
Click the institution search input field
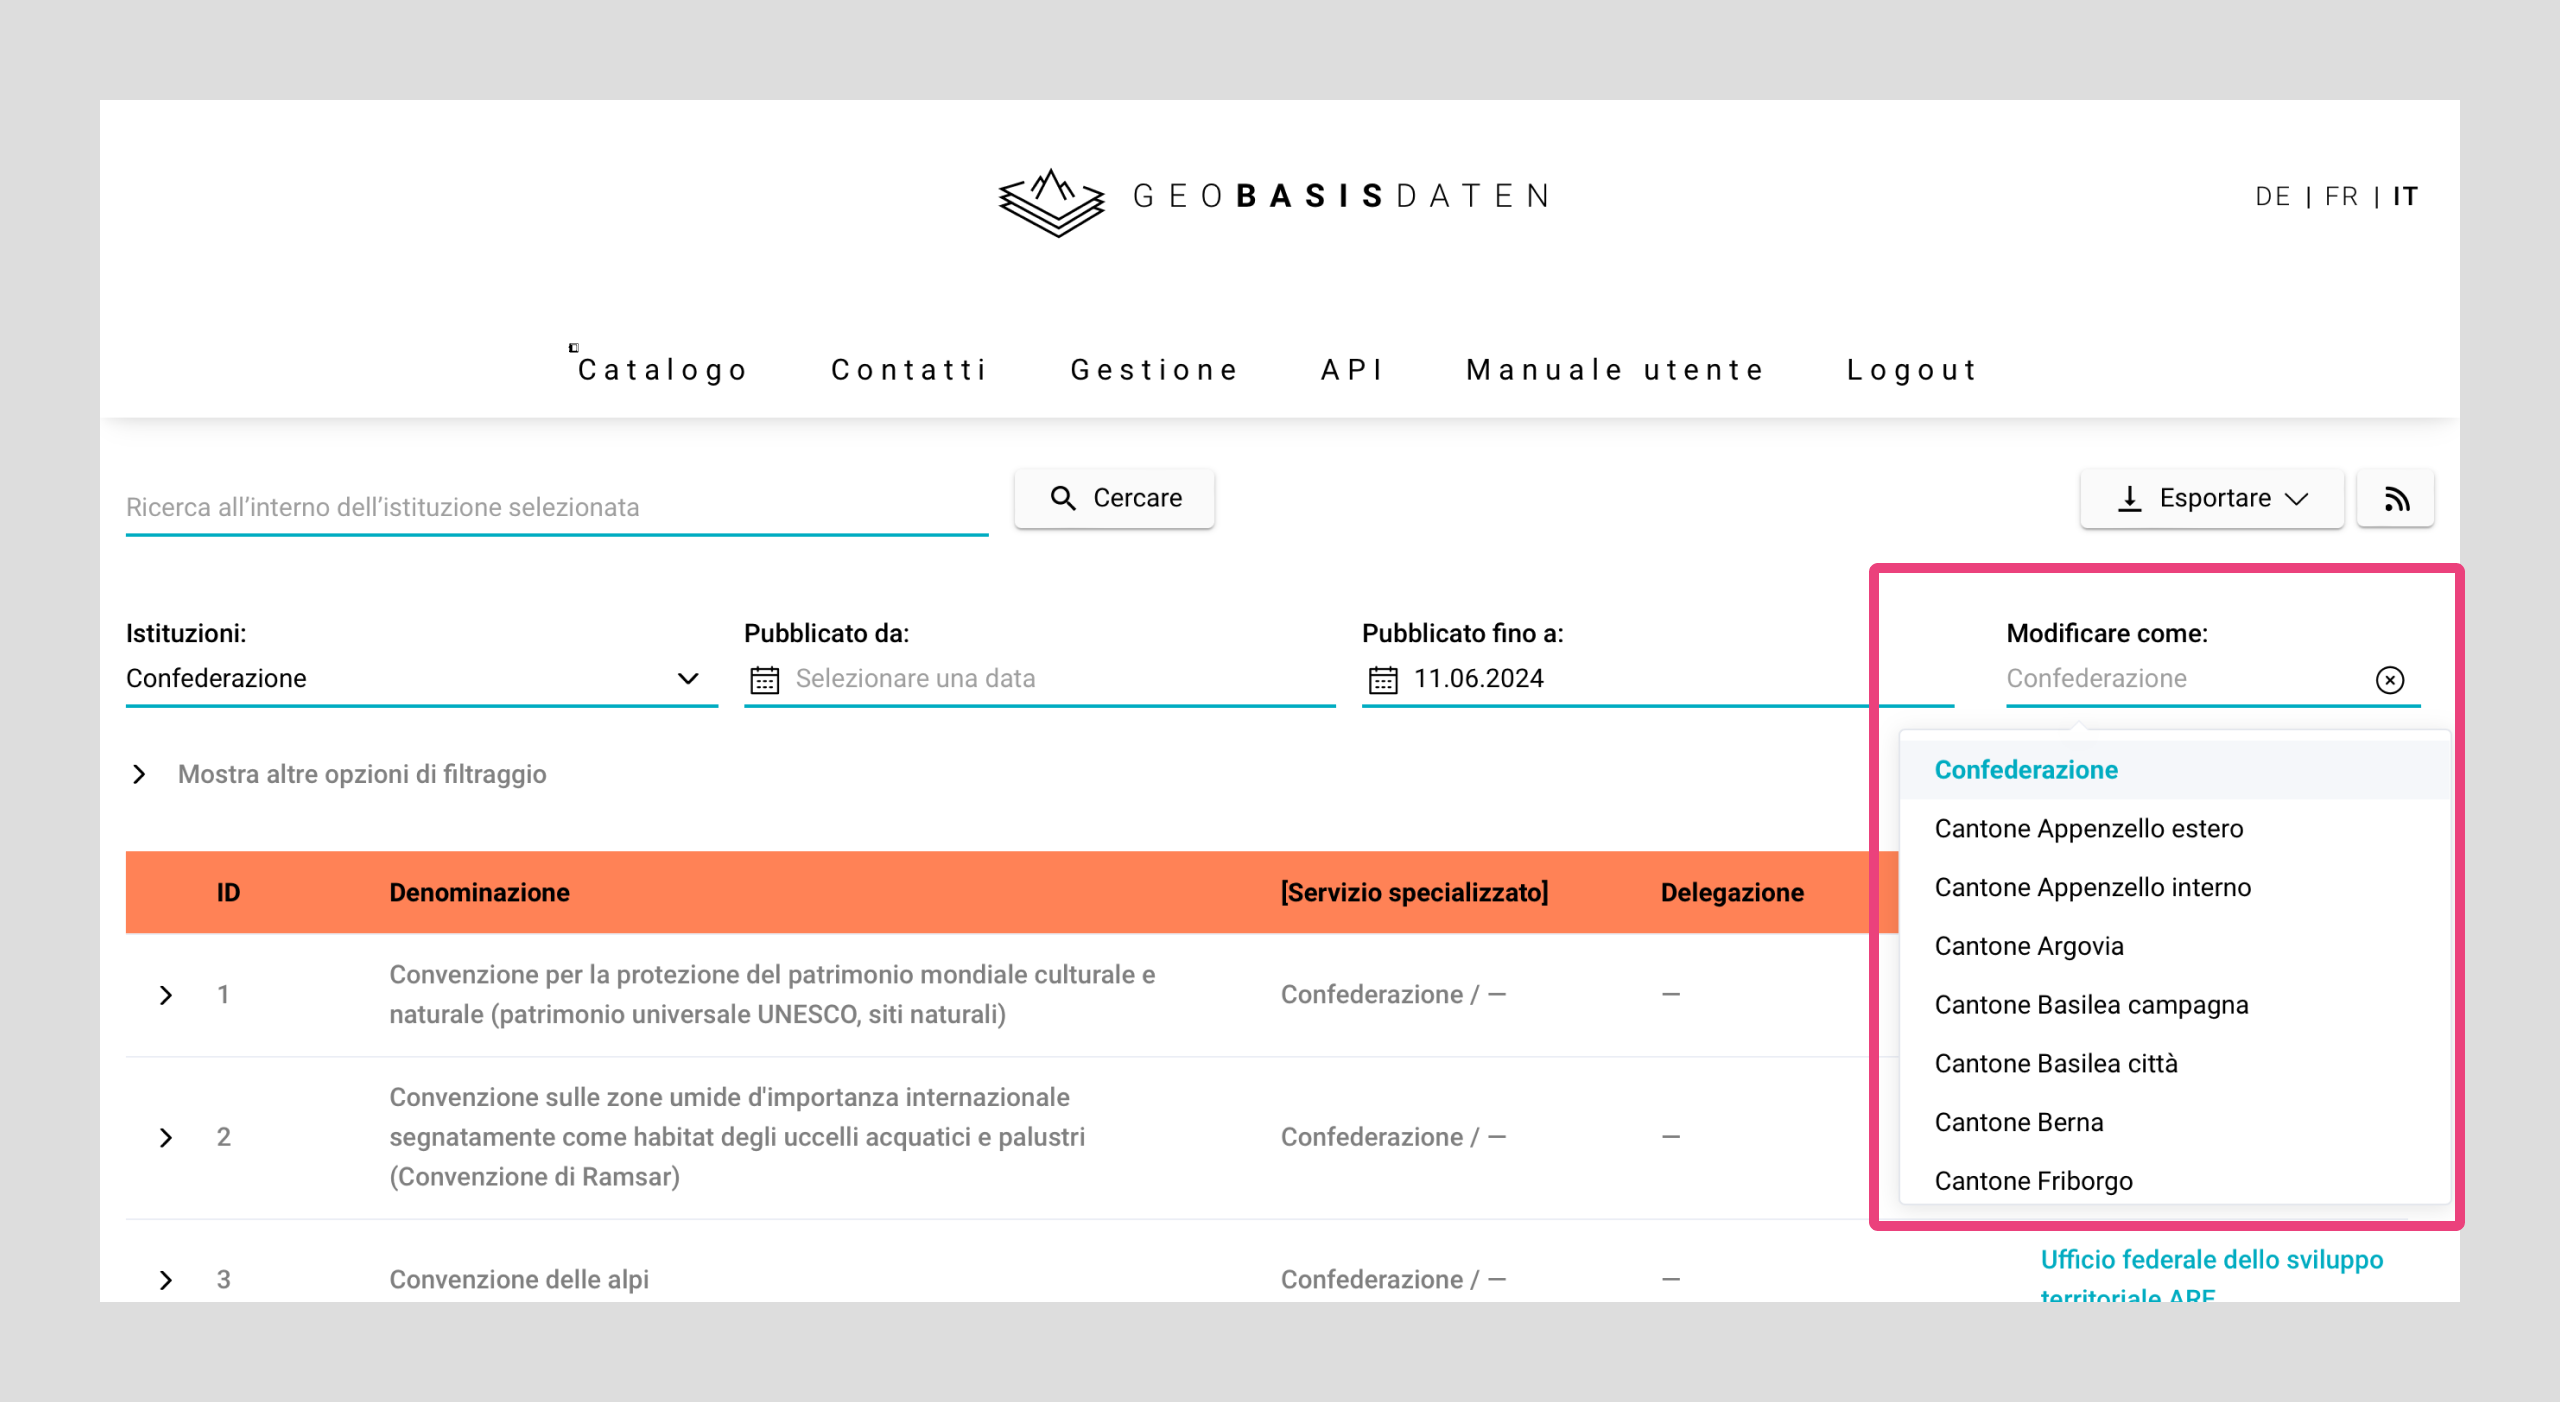click(x=556, y=507)
